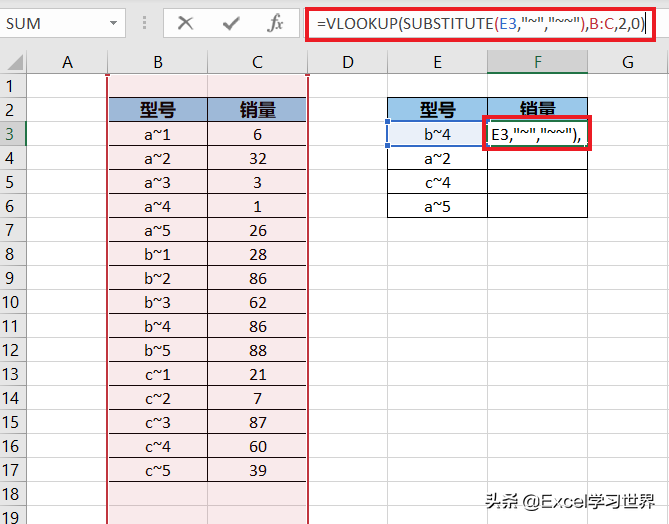Select column C header

pos(257,62)
